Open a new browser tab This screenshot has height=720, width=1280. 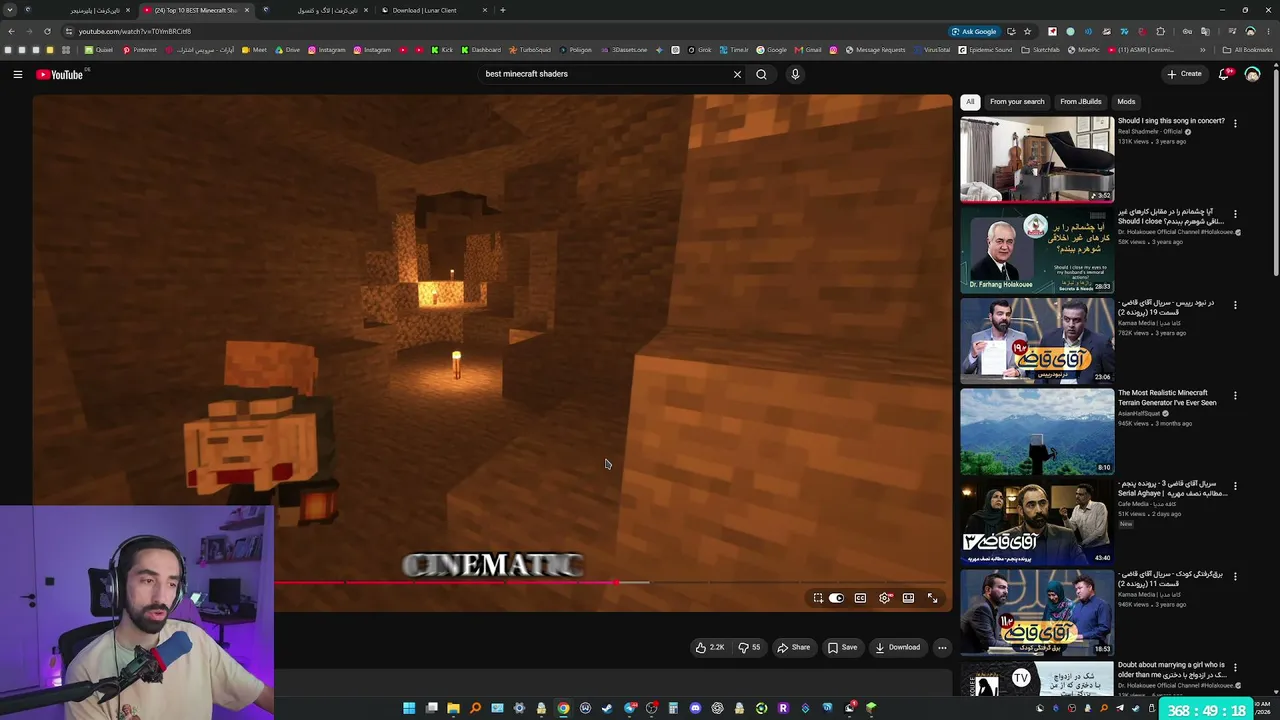click(x=502, y=10)
